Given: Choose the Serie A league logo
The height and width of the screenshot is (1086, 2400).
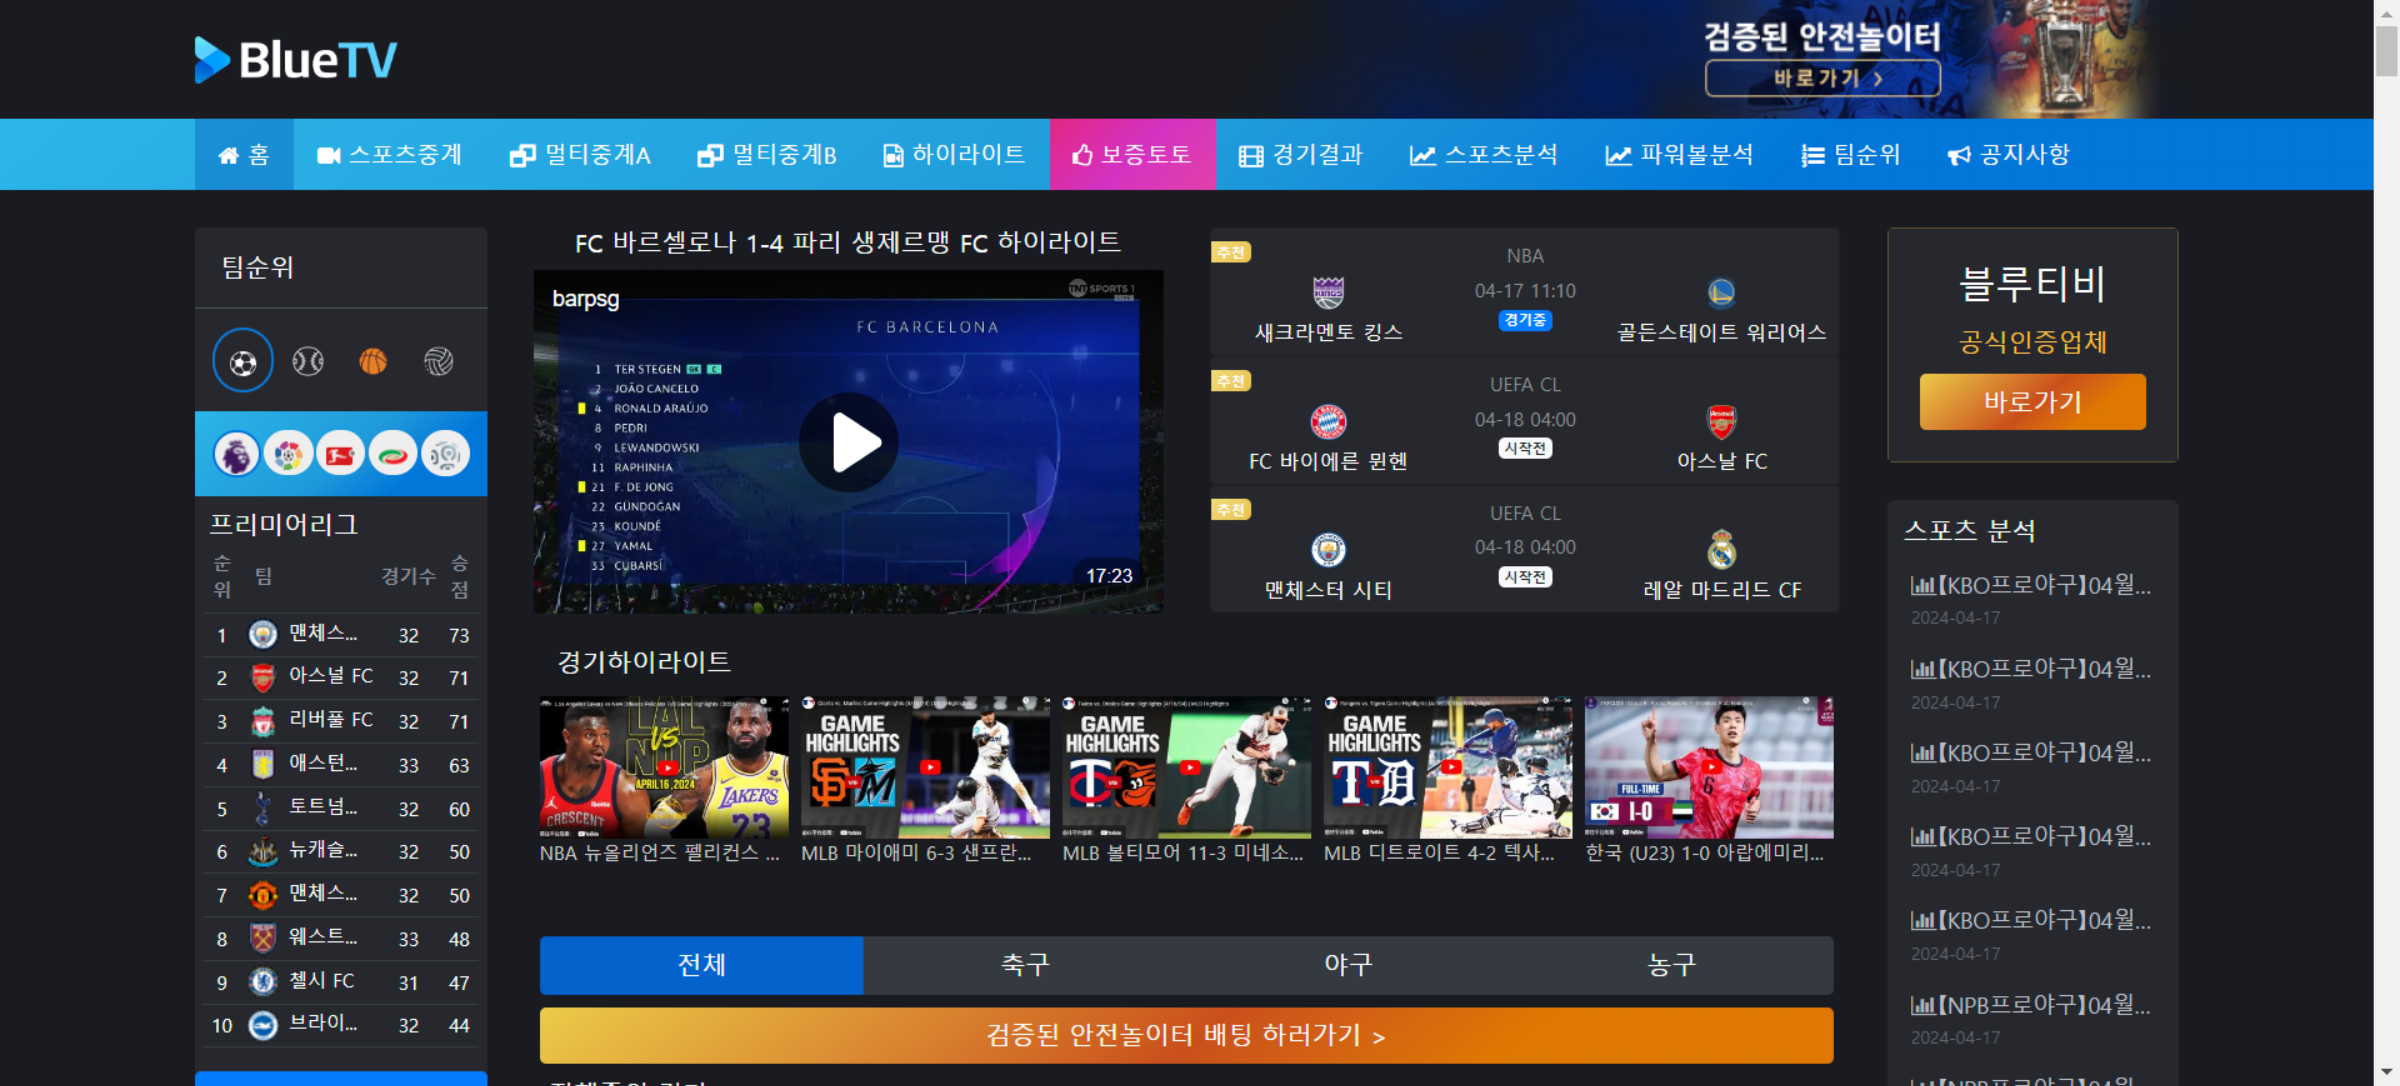Looking at the screenshot, I should [x=392, y=455].
